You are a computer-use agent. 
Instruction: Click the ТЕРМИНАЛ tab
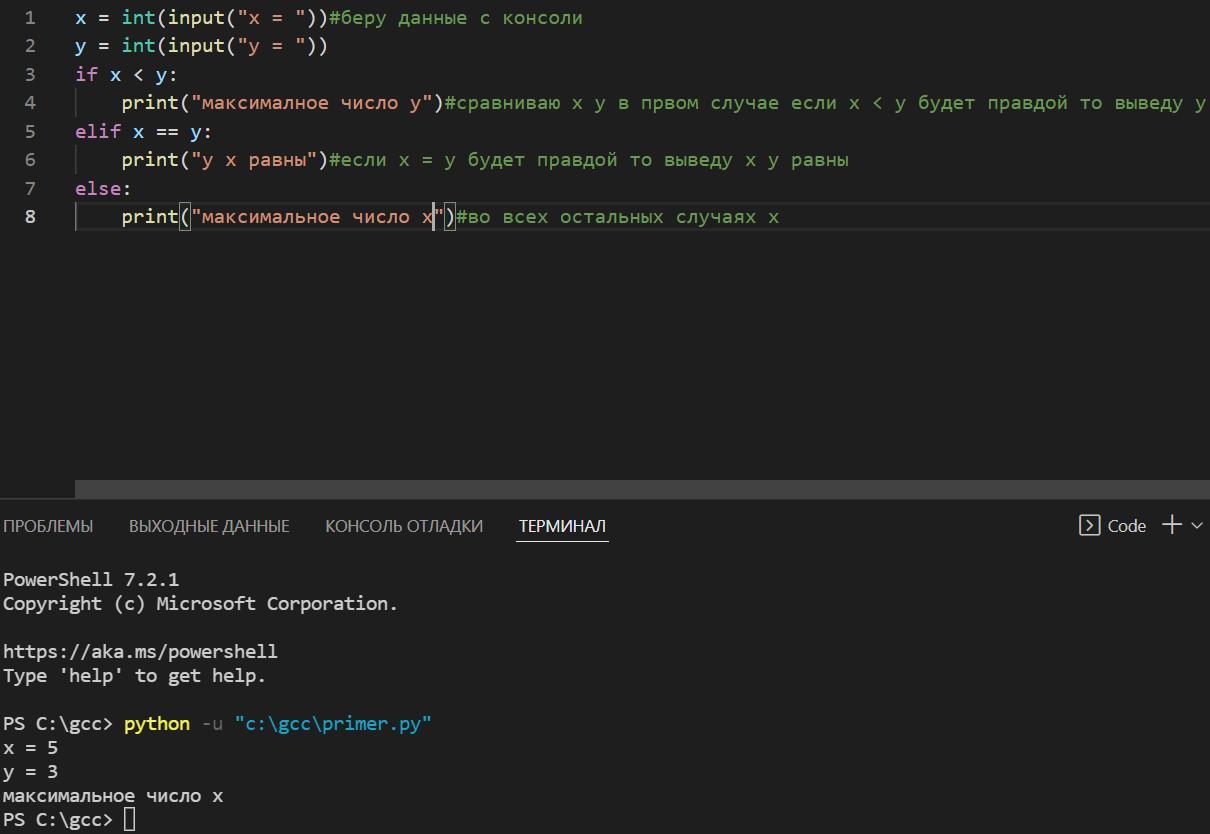(x=562, y=526)
